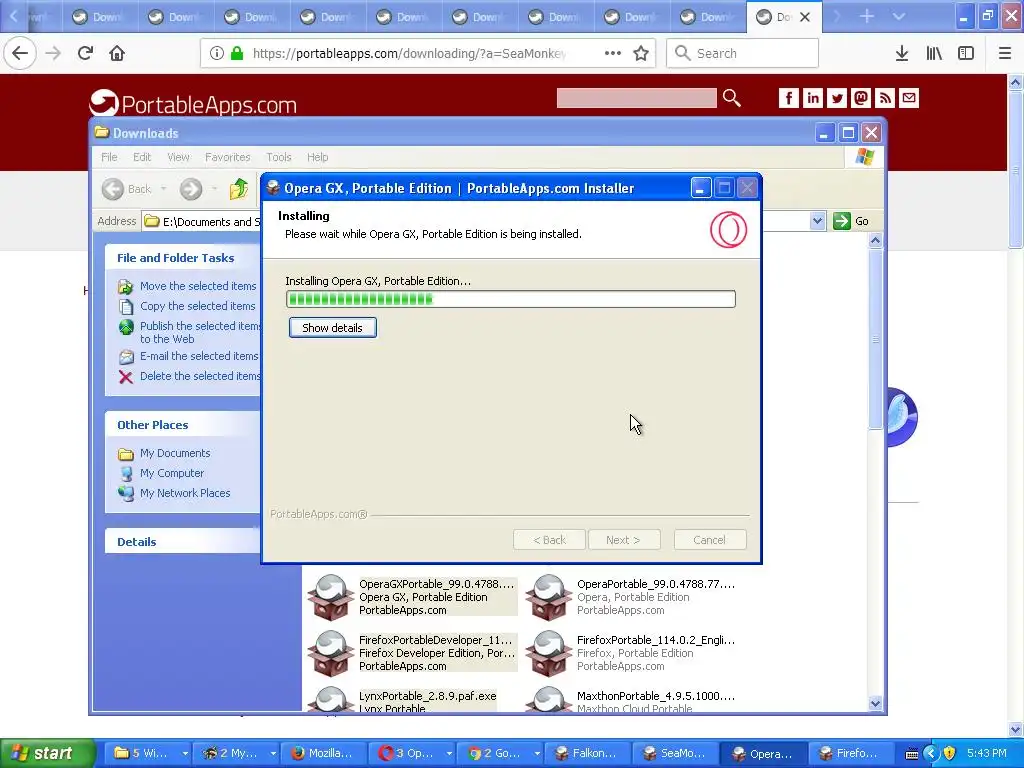Open Address dropdown in Downloads window
1024x768 pixels.
click(x=817, y=221)
